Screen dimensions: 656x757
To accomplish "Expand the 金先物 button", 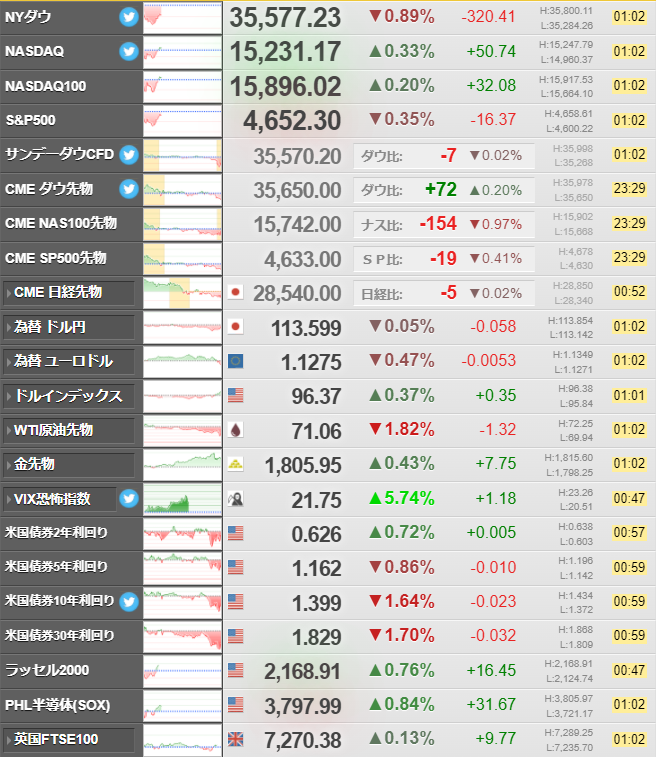I will coord(69,464).
